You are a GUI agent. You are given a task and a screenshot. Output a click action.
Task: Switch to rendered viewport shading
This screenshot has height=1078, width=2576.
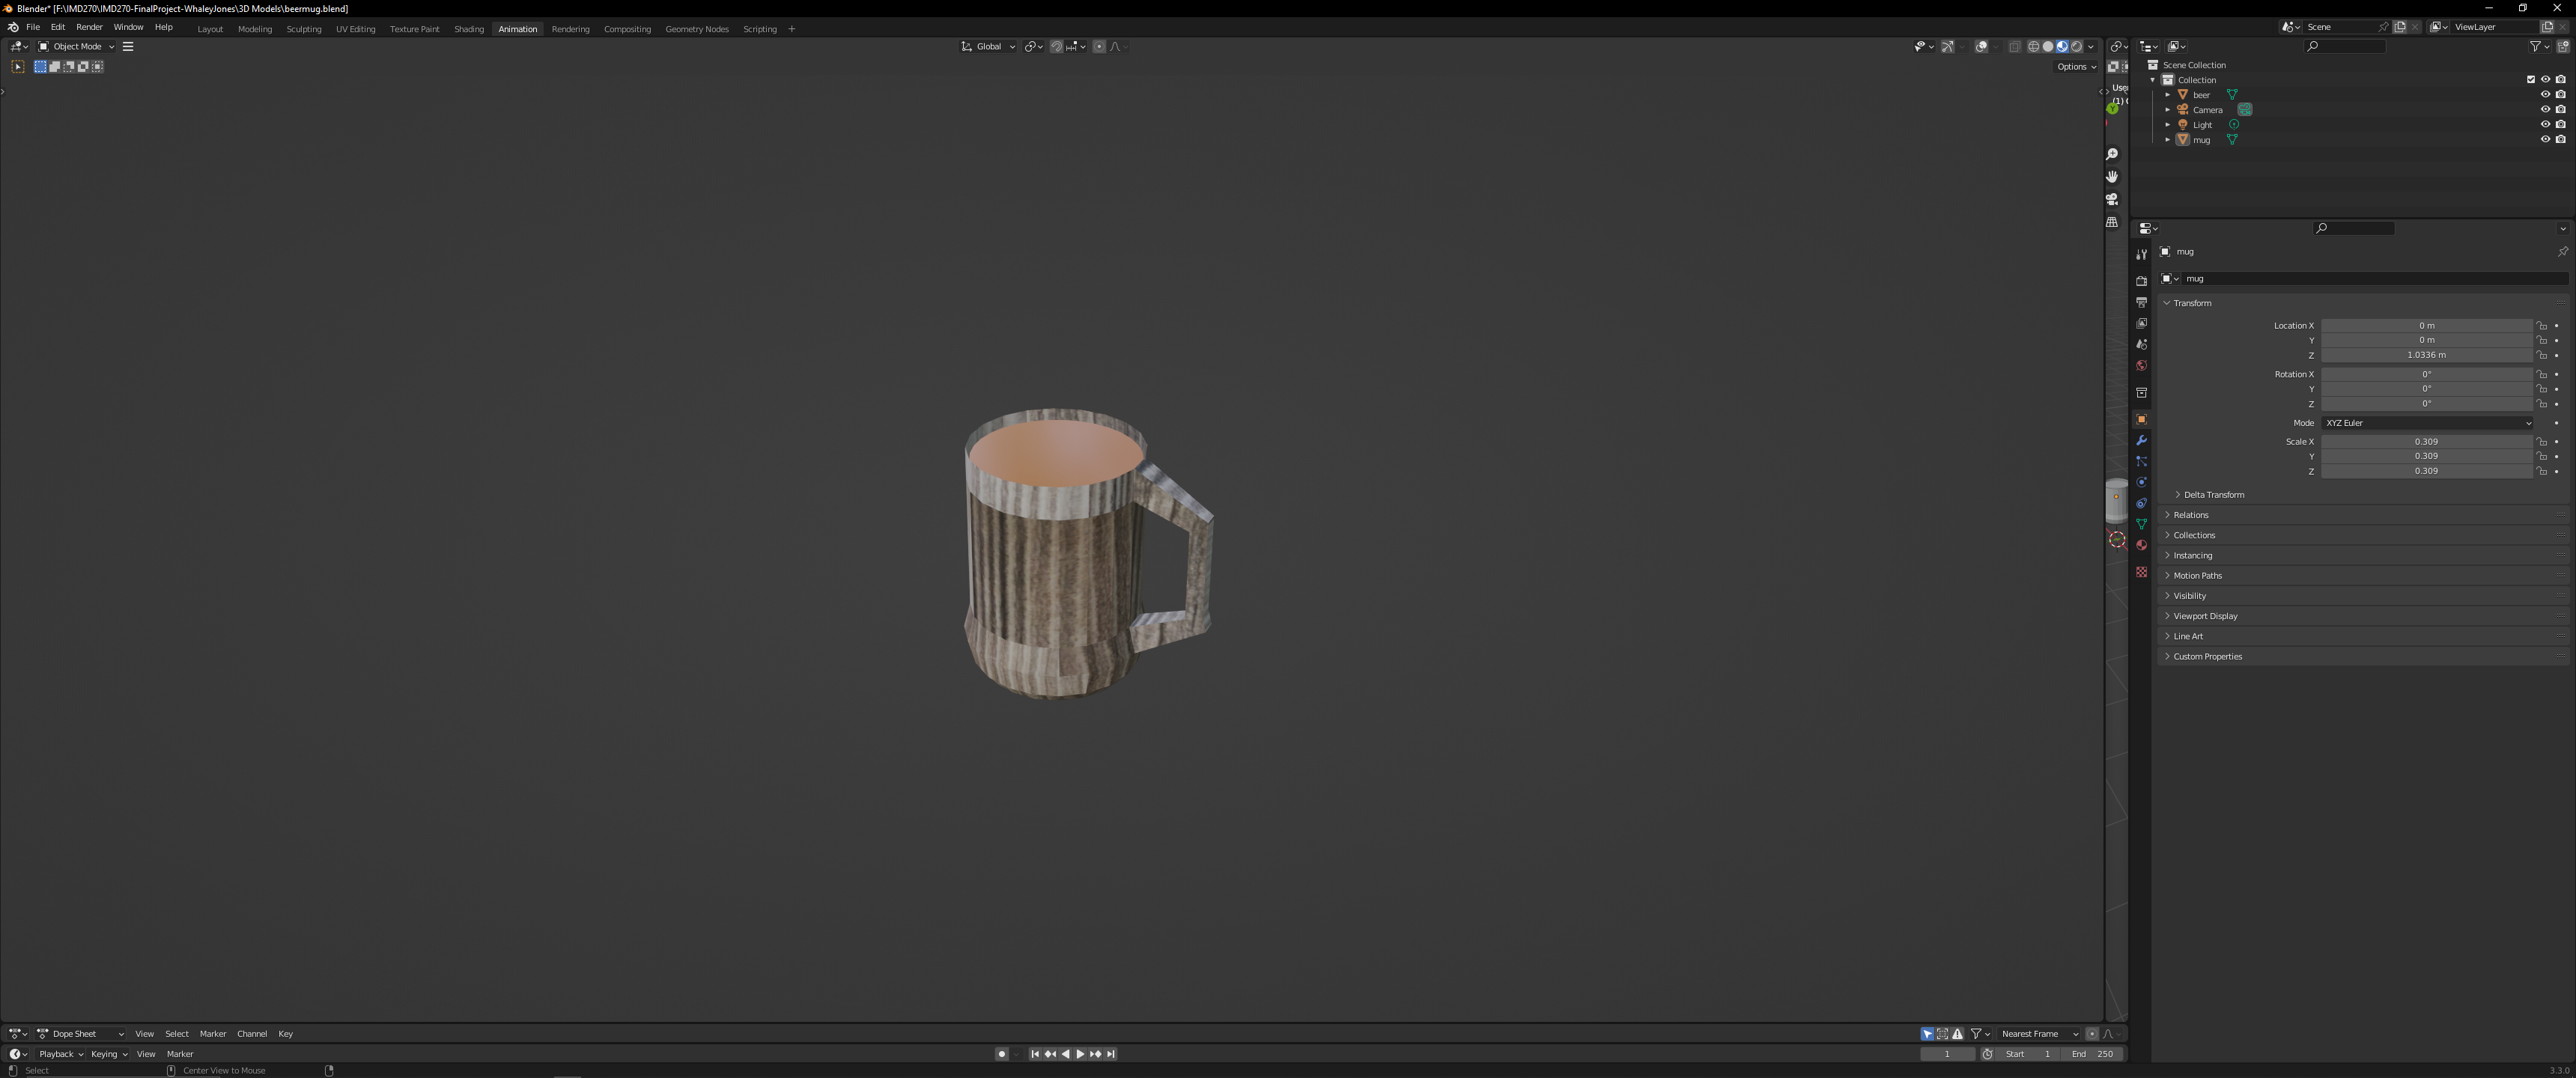(x=2076, y=47)
